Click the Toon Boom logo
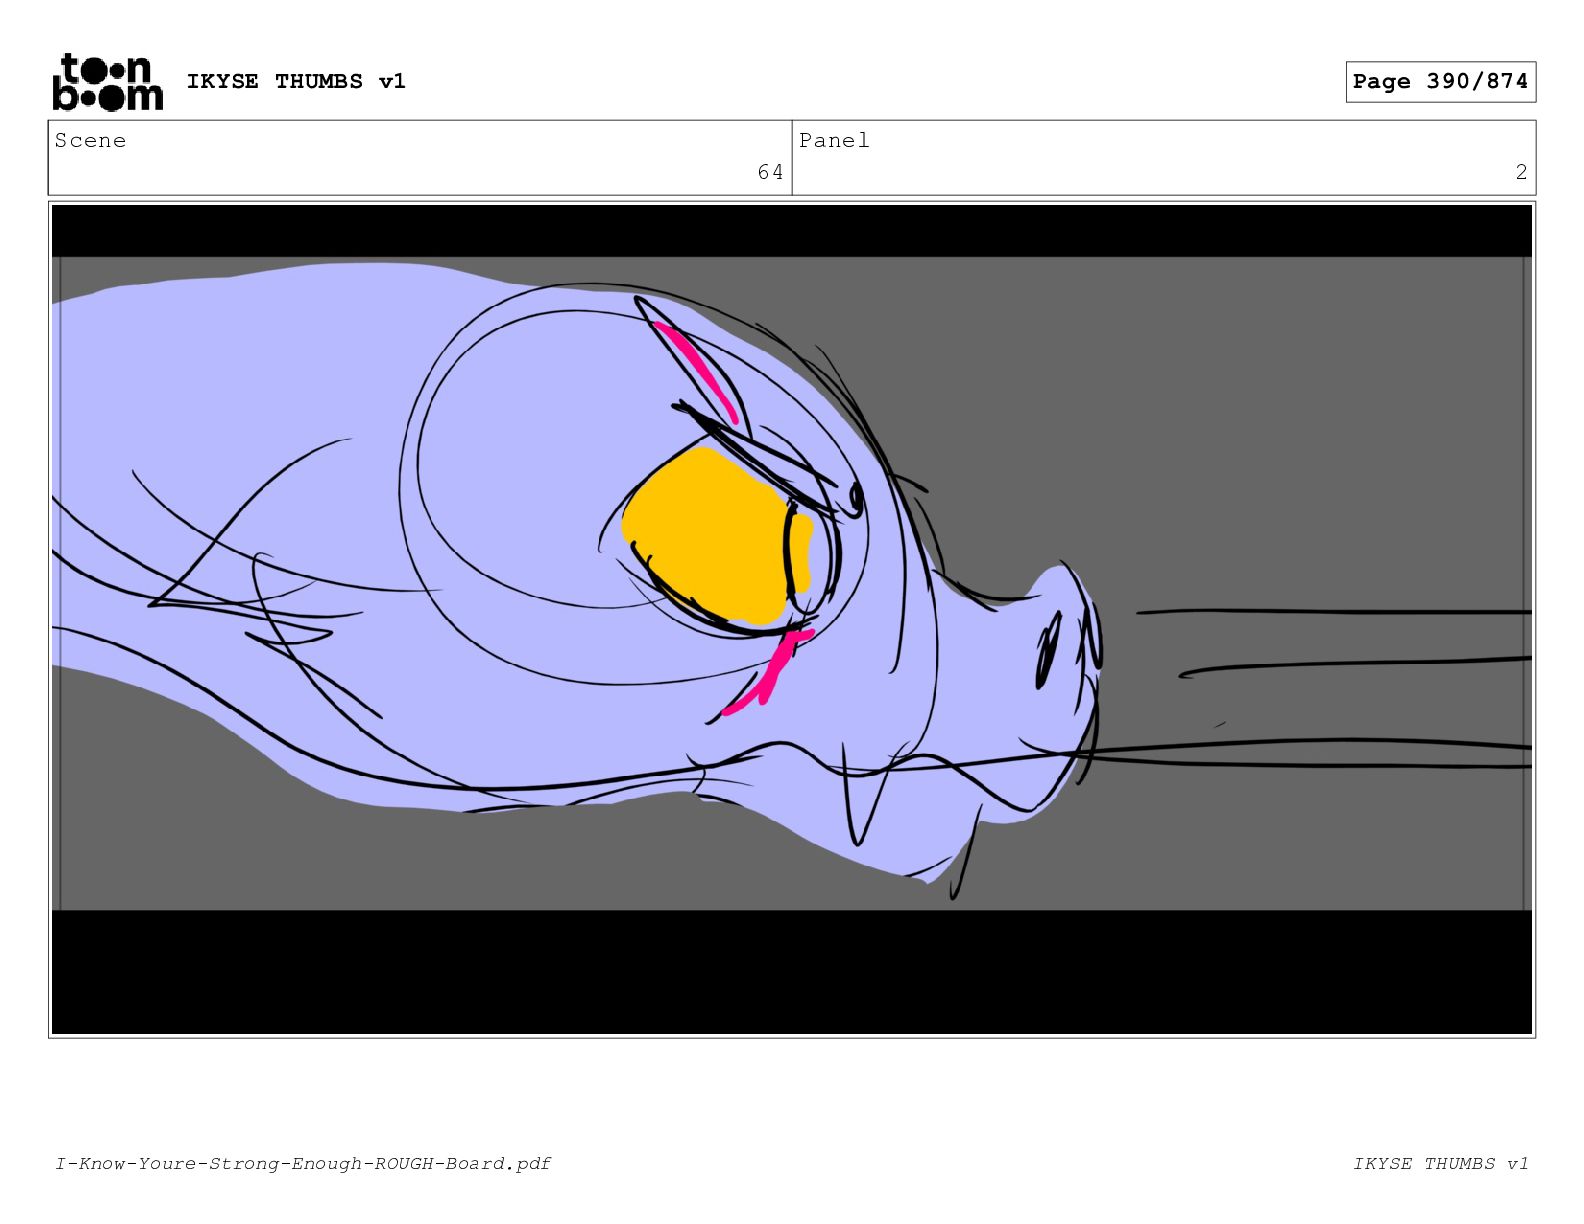Screen dimensions: 1584x1224 (107, 82)
